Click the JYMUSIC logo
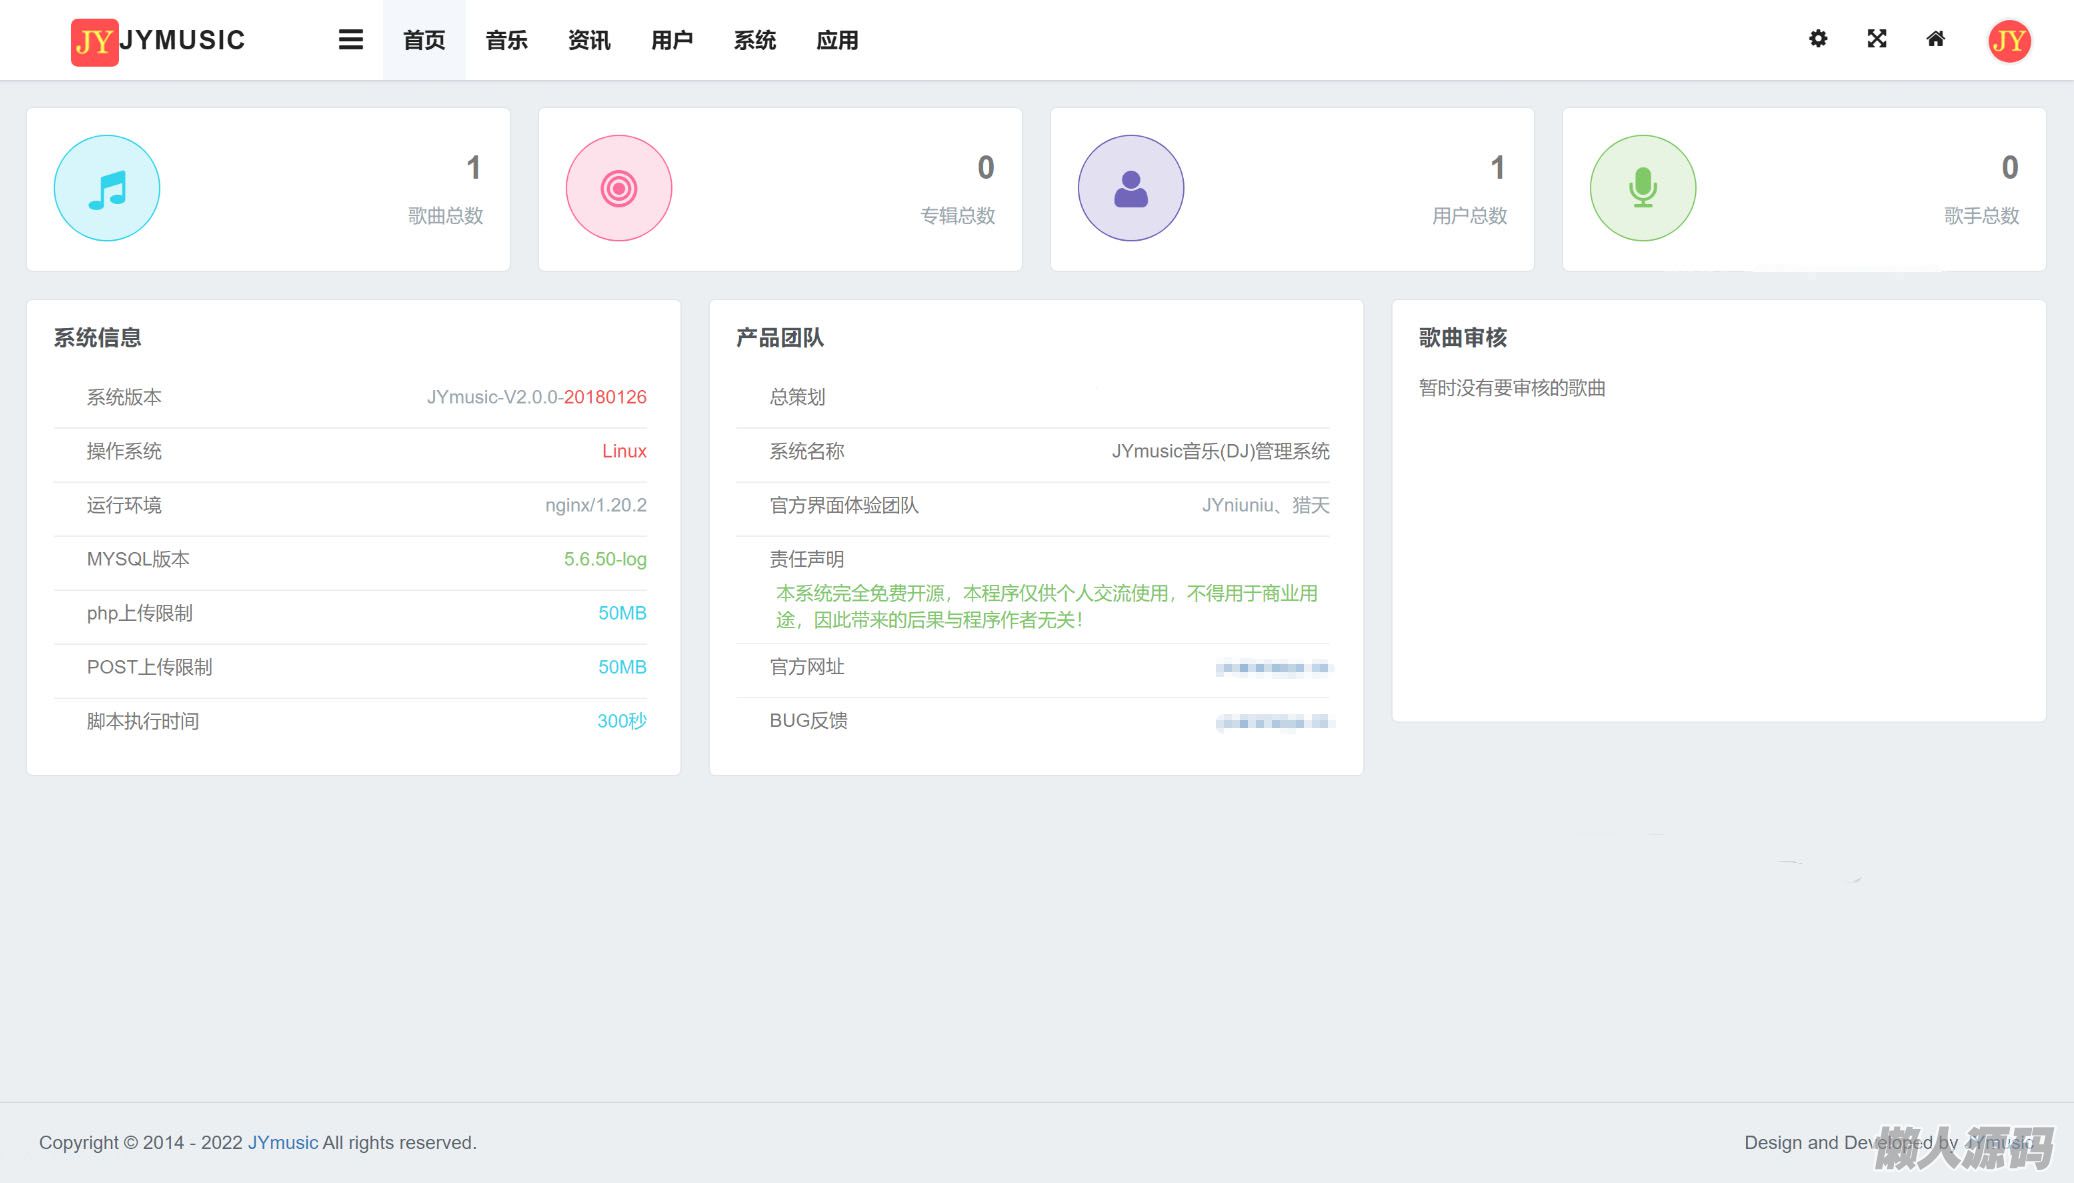Viewport: 2074px width, 1183px height. tap(158, 41)
